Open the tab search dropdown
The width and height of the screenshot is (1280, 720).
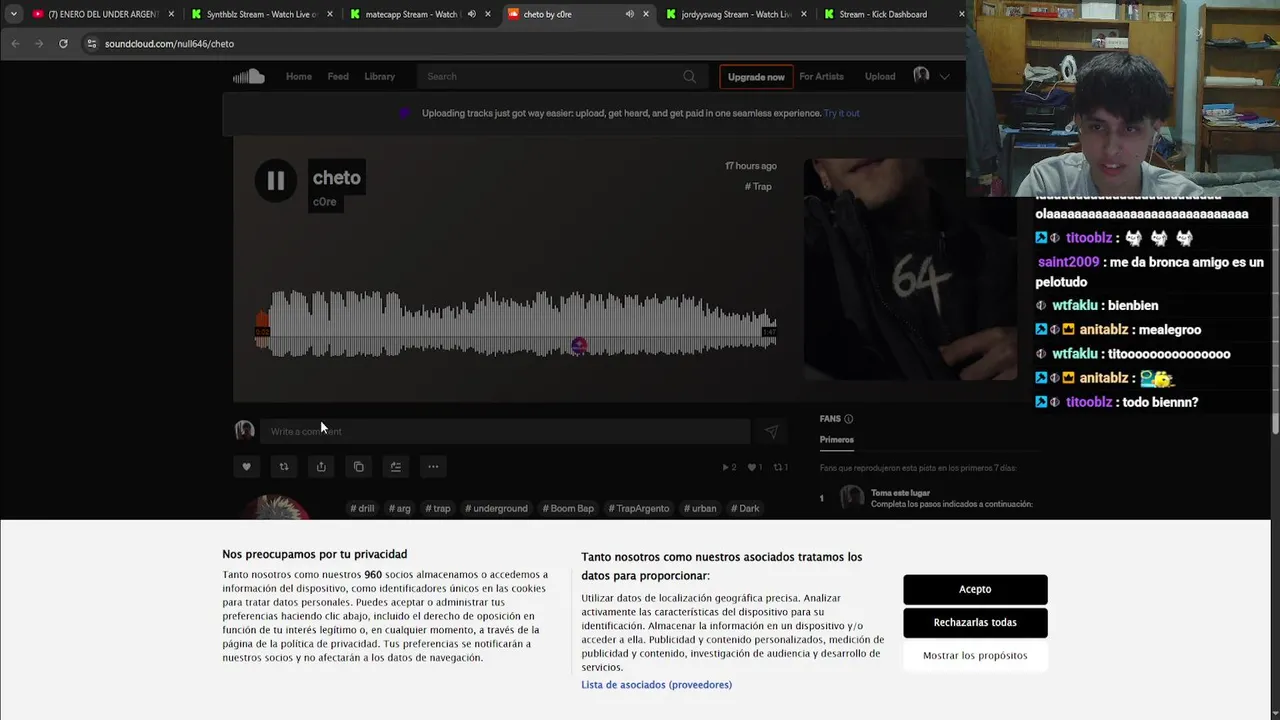pos(13,14)
